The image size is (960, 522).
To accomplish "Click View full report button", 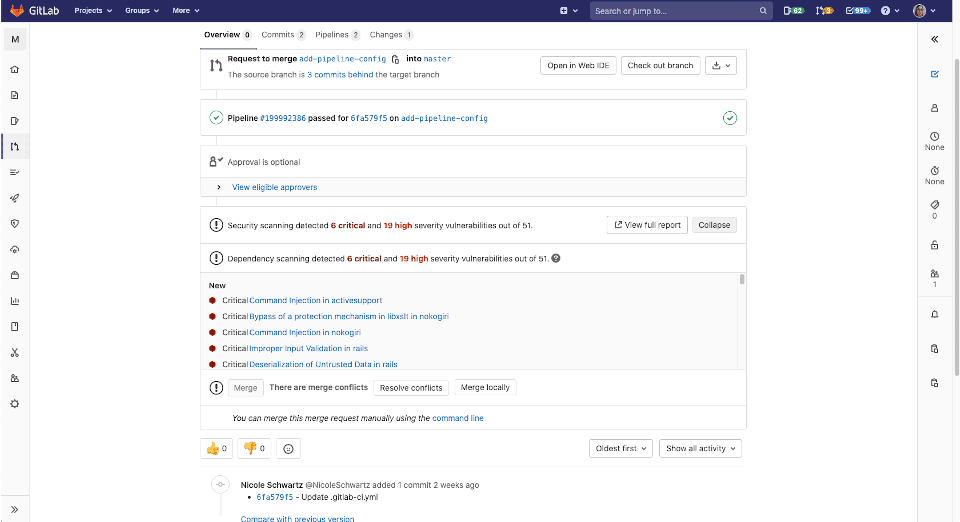I will [x=647, y=225].
